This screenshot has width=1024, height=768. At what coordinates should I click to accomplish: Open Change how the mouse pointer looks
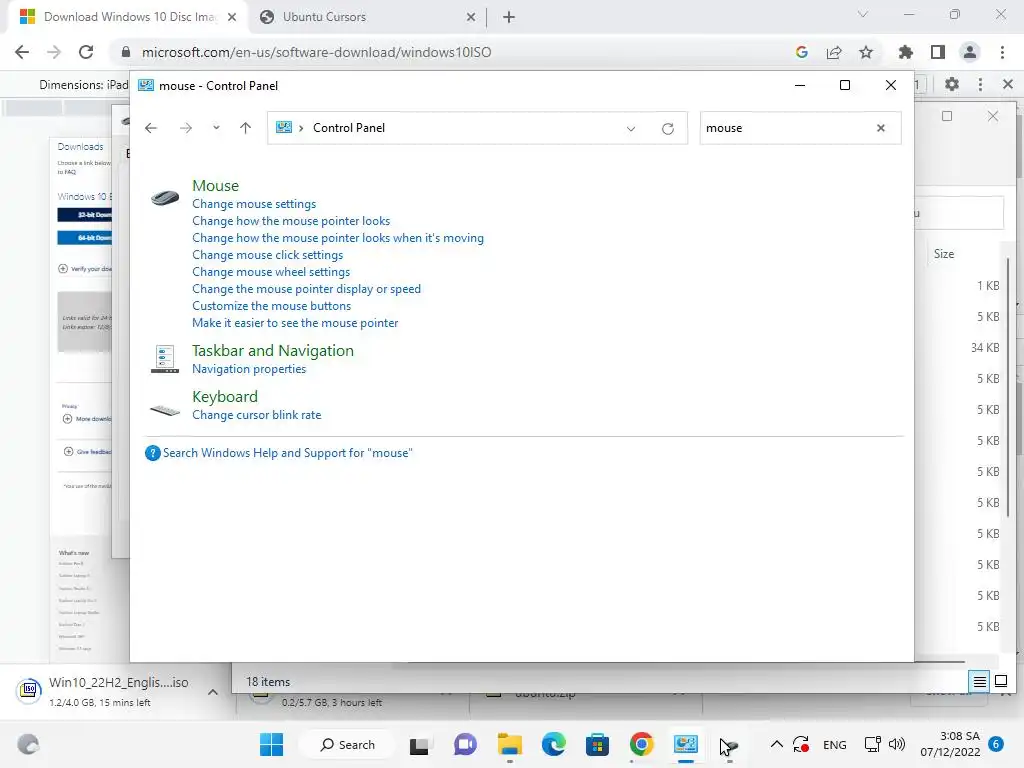click(x=291, y=221)
